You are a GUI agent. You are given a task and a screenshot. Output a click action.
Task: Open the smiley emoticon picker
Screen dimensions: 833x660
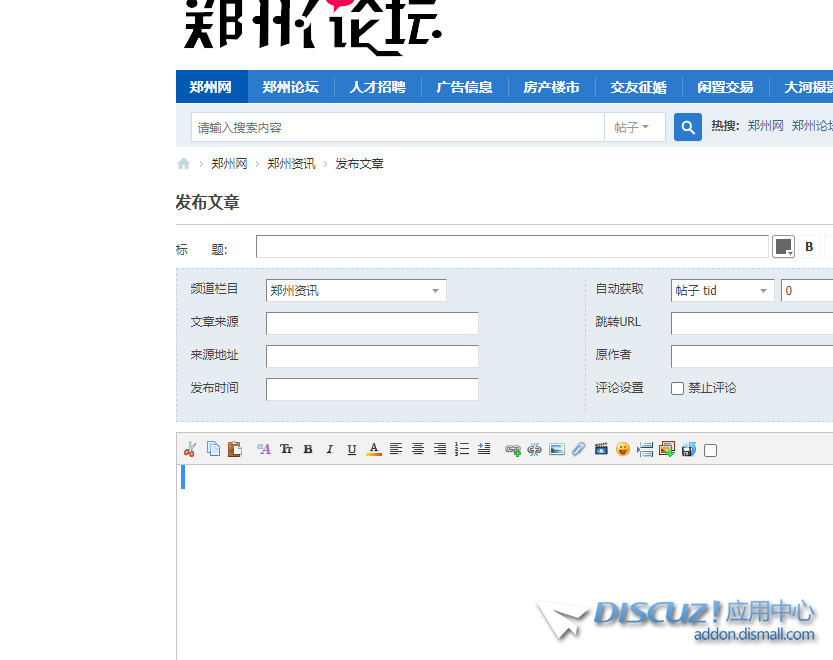[623, 450]
